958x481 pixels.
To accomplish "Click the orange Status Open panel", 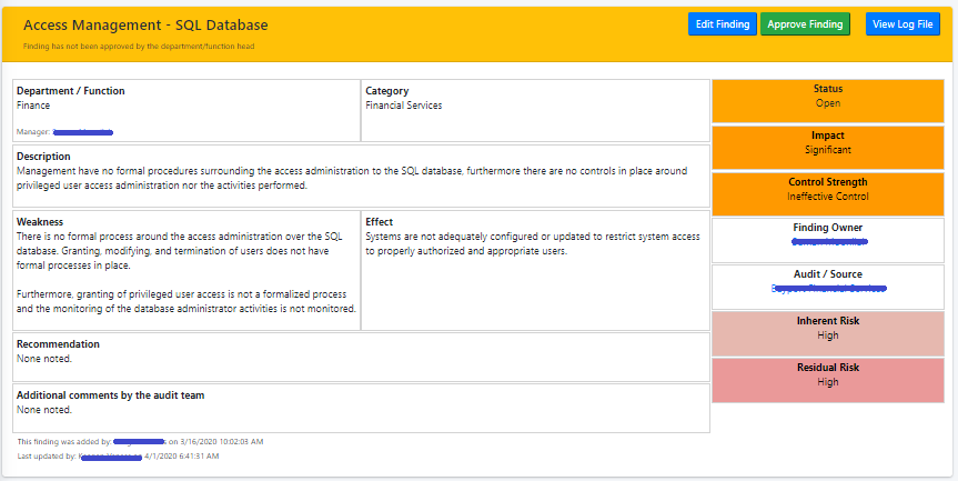I will pyautogui.click(x=828, y=96).
